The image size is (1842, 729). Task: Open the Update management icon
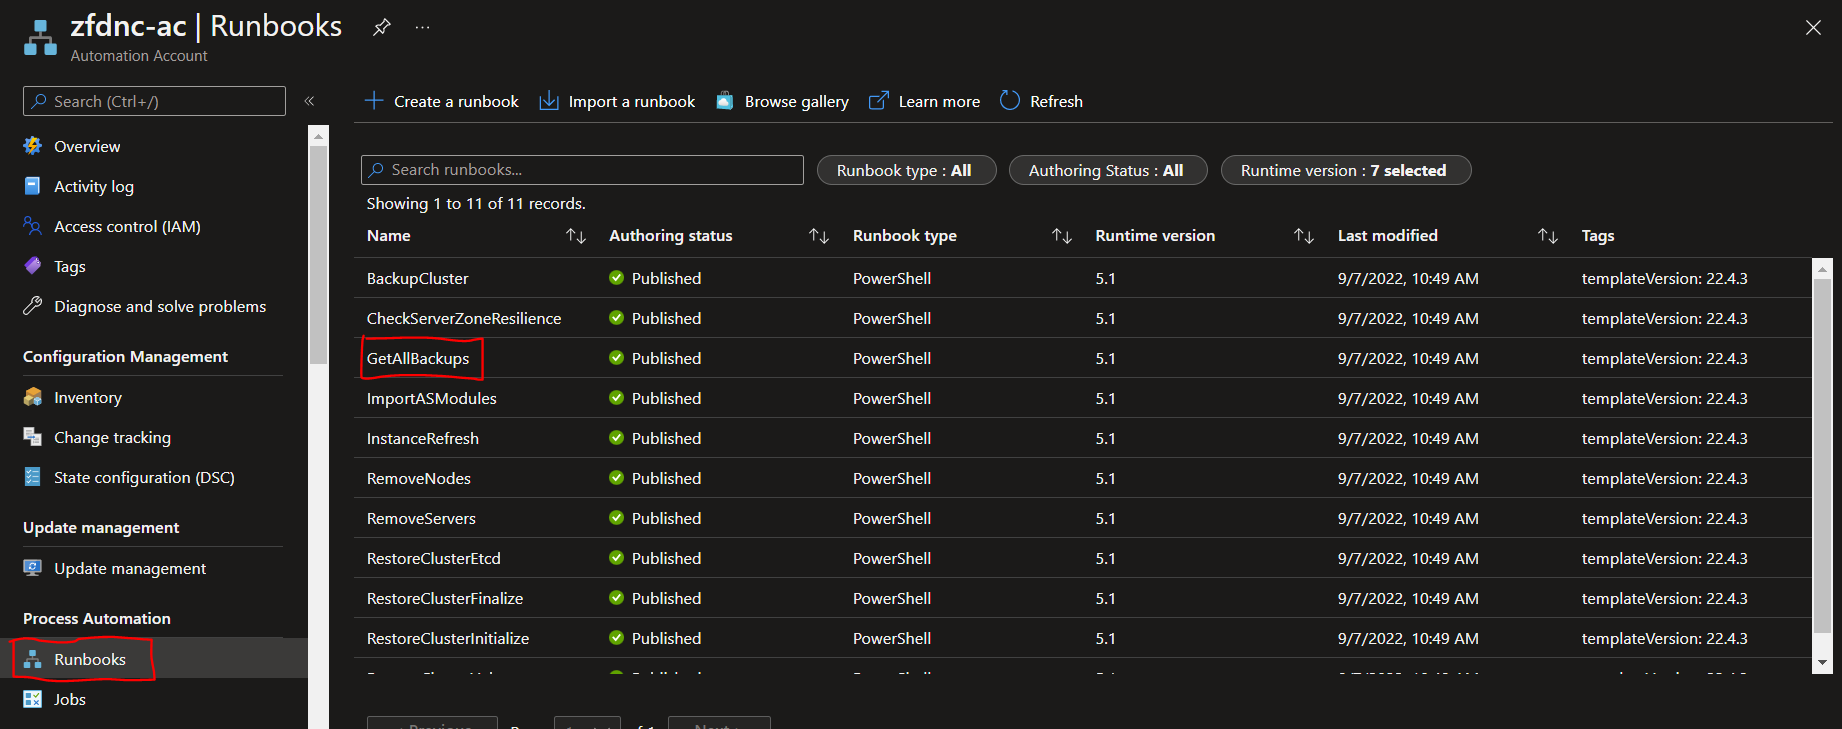coord(33,568)
